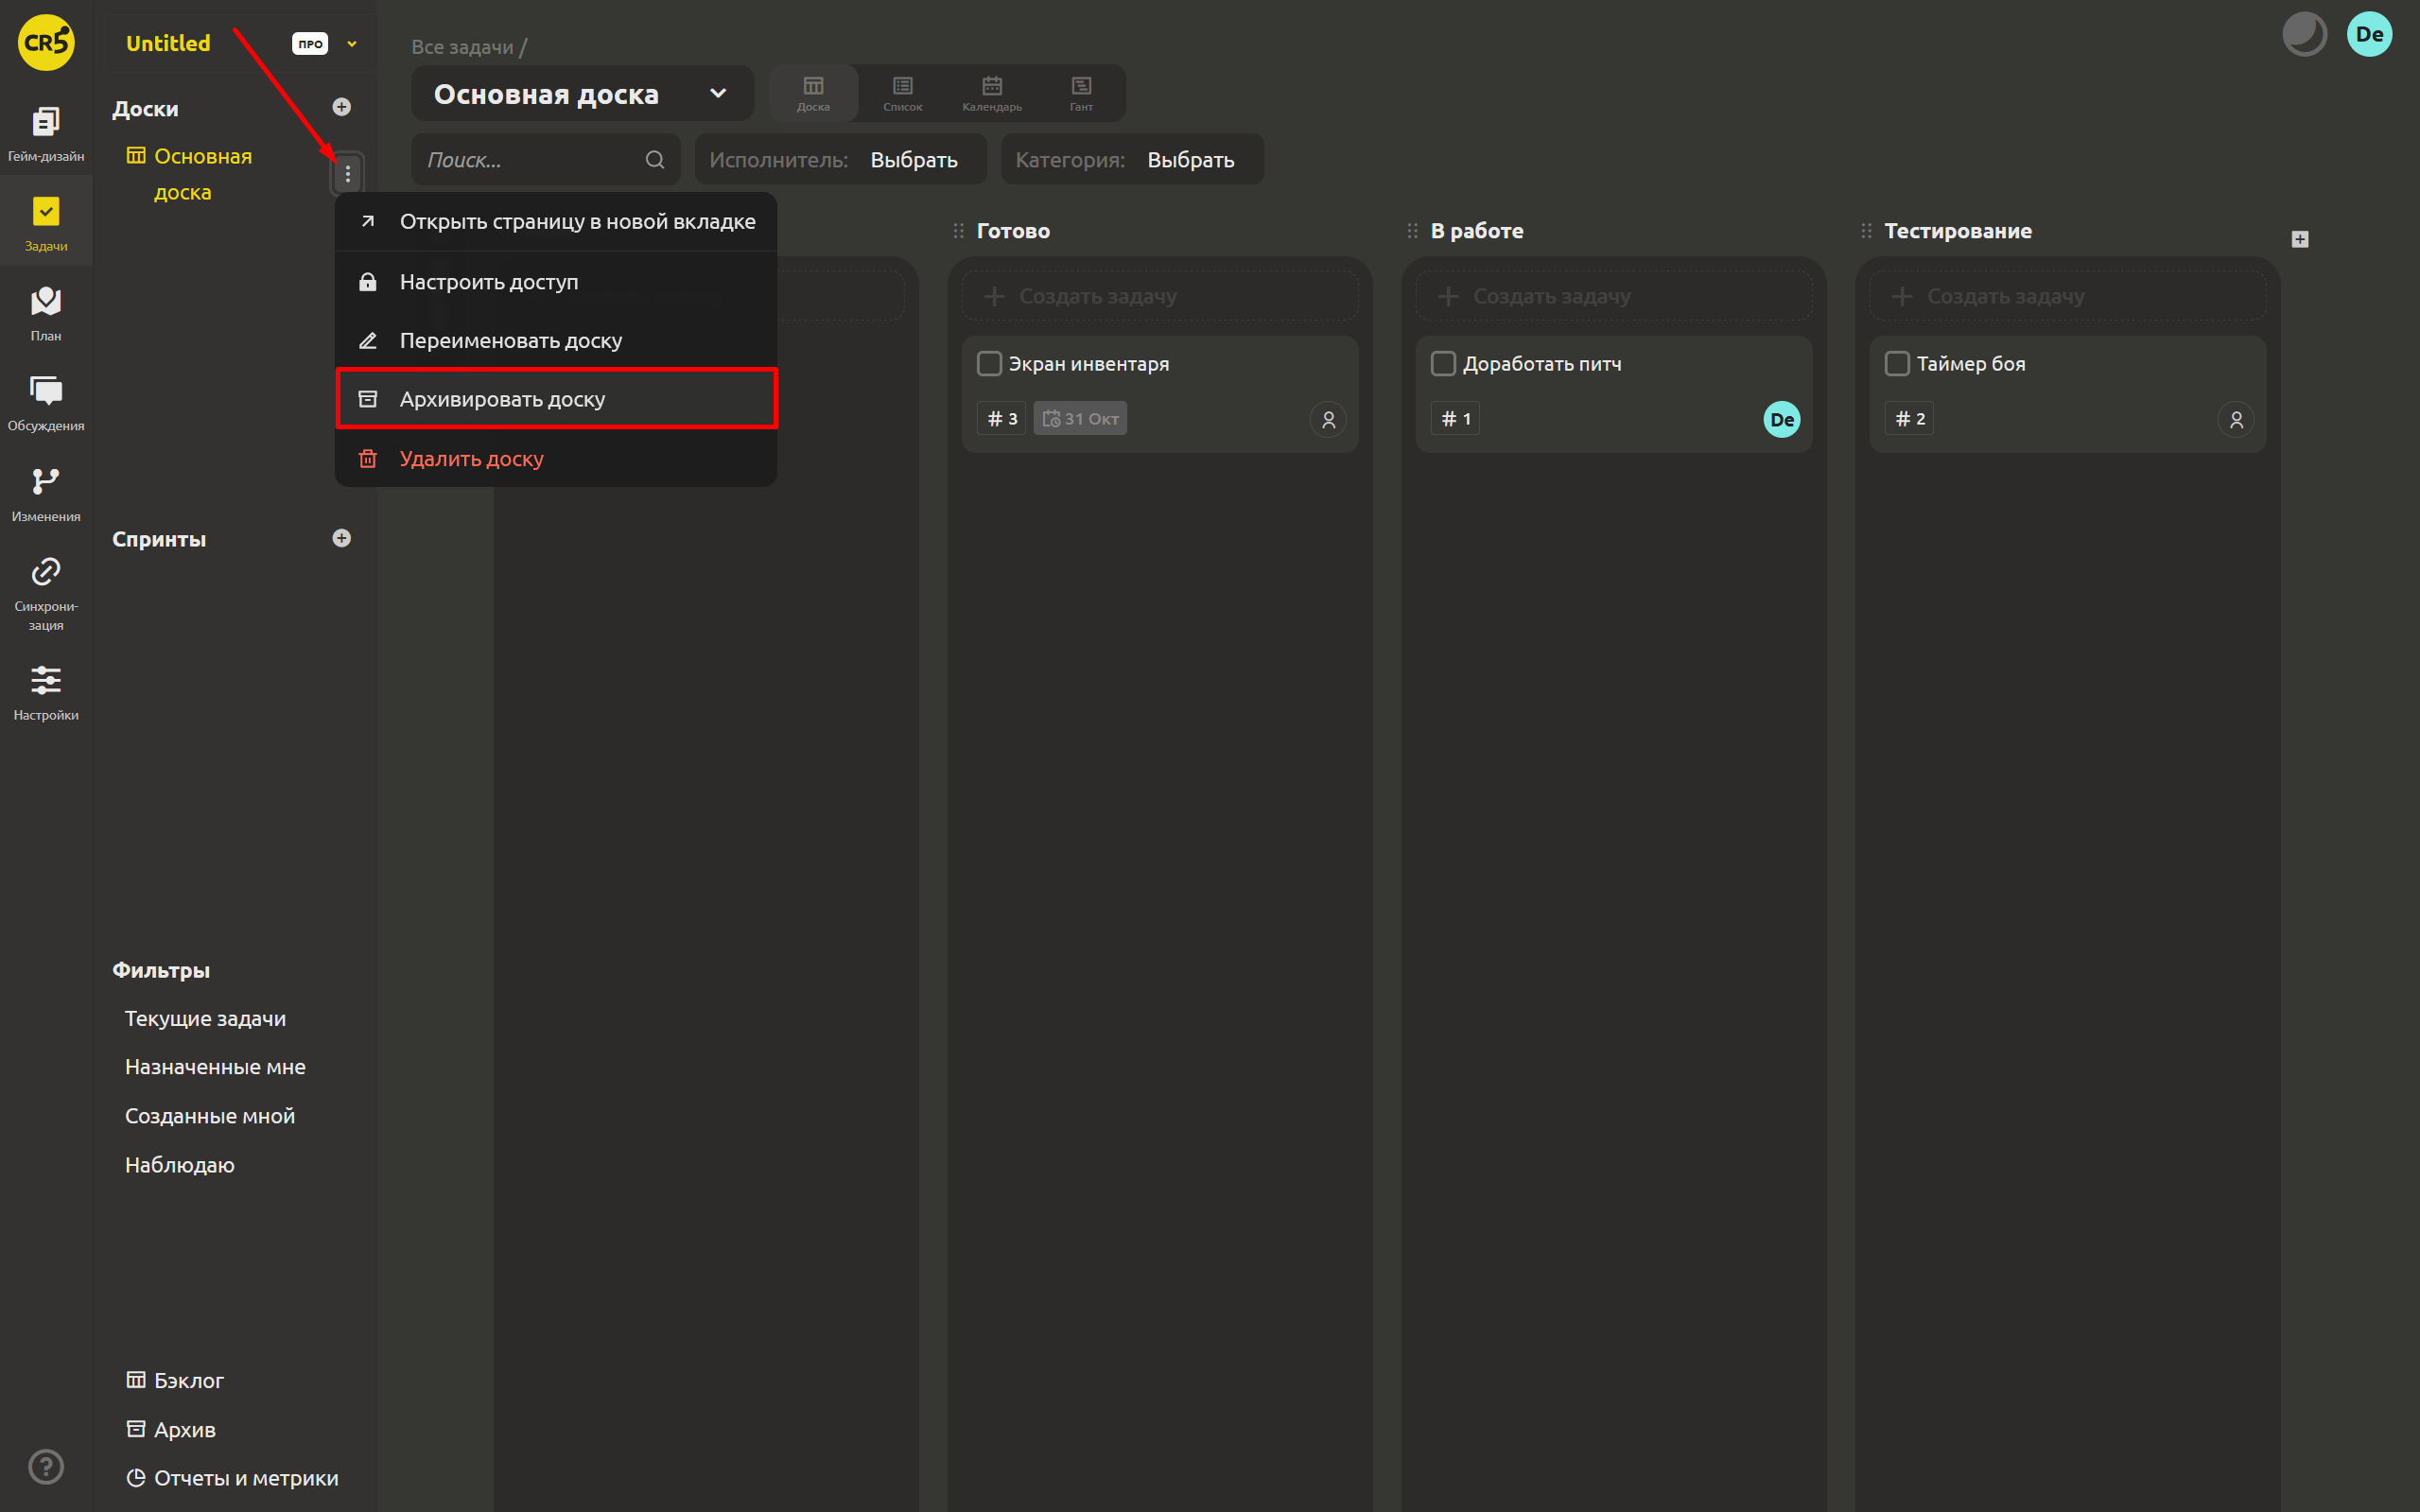2420x1512 pixels.
Task: Check the Таймер боя task checkbox
Action: [1897, 363]
